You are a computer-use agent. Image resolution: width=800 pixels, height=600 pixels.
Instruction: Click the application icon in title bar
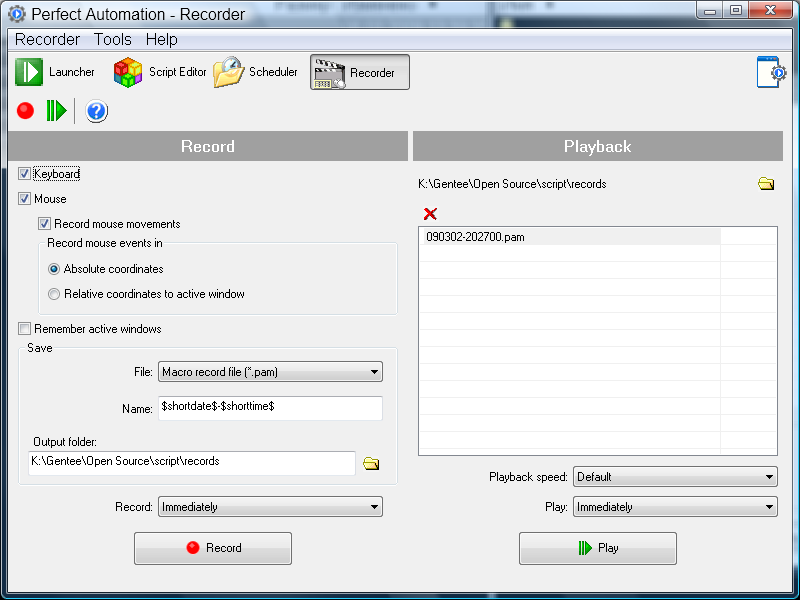tap(16, 14)
